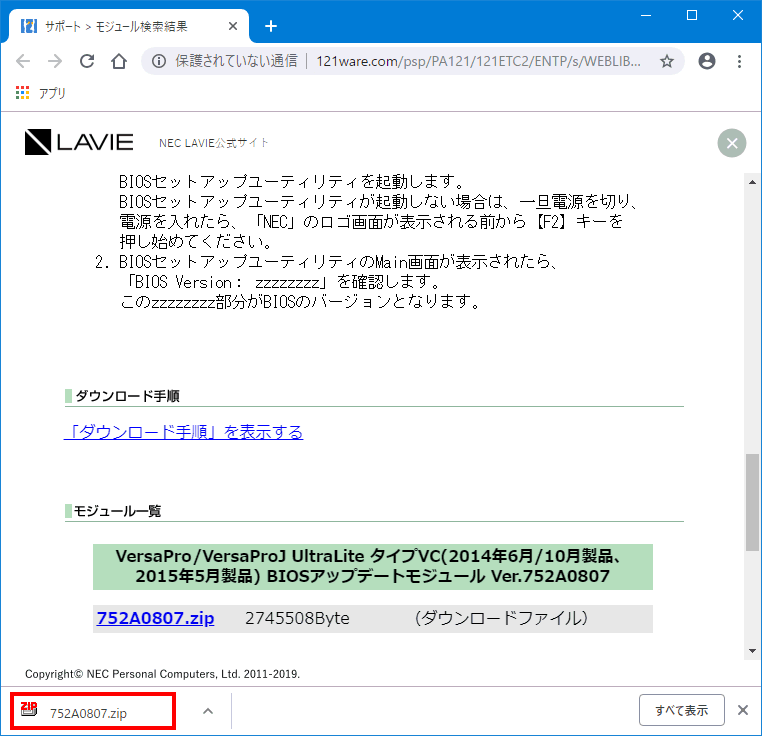Click the ダウンロード手順 heading
The height and width of the screenshot is (736, 762).
point(128,396)
